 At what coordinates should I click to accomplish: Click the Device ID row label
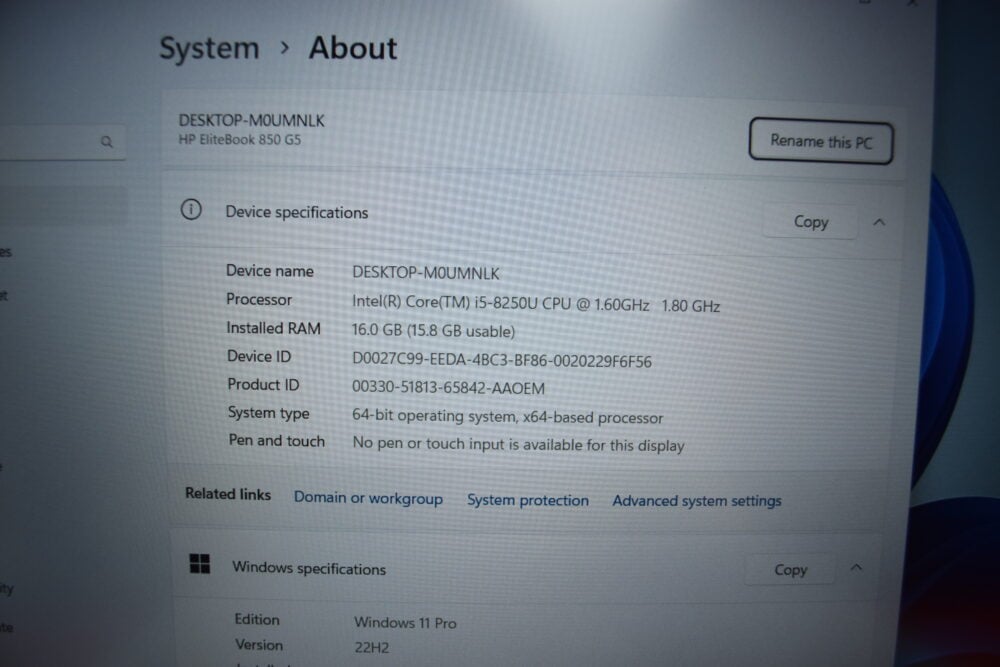259,356
